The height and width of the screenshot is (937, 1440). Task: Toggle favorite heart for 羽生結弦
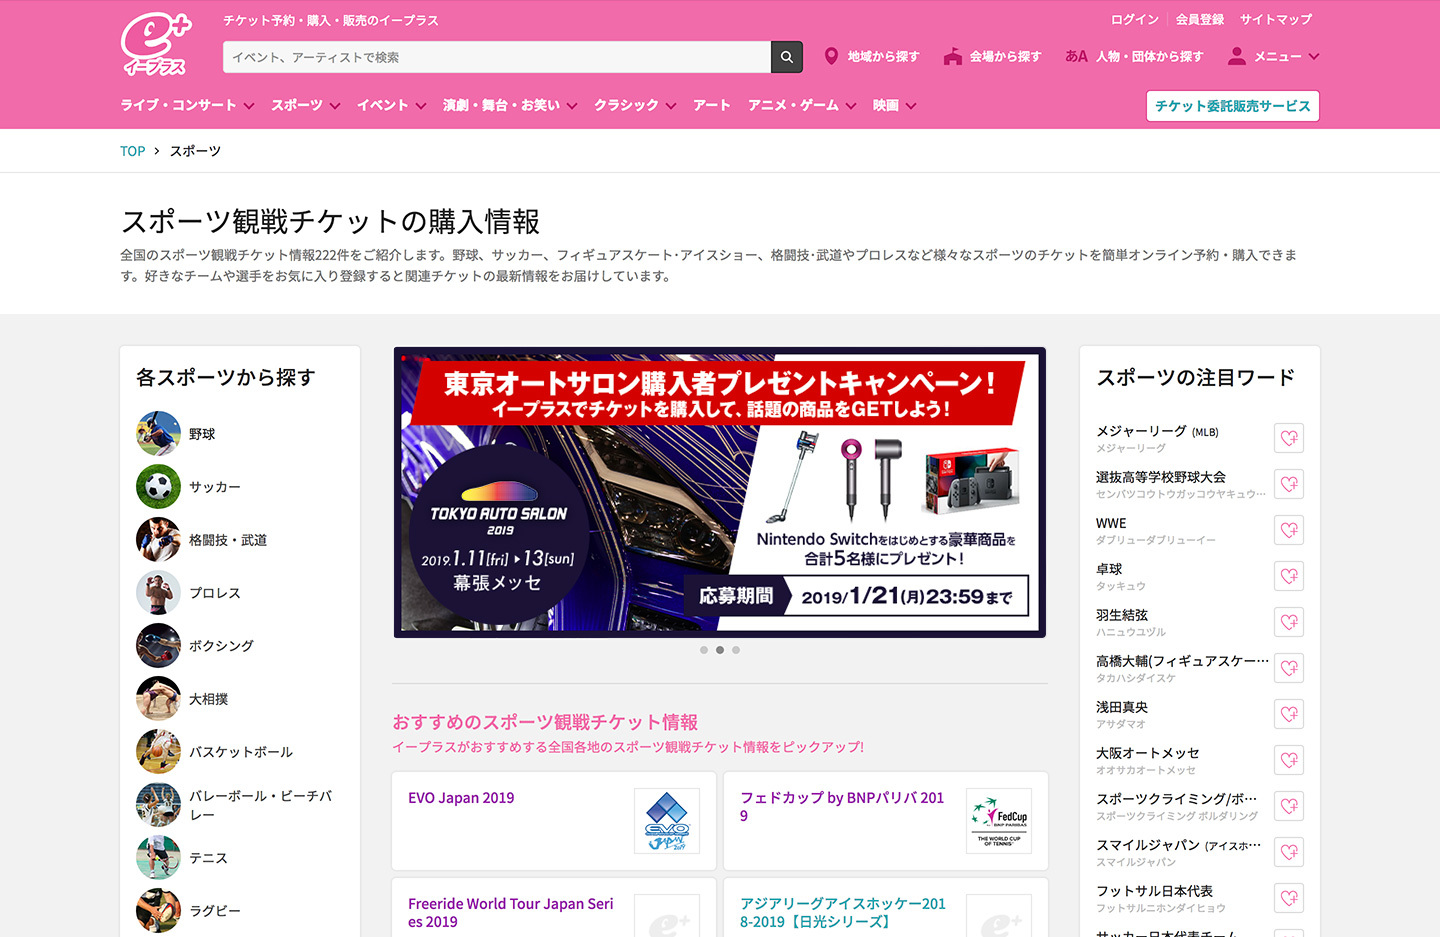pos(1289,622)
